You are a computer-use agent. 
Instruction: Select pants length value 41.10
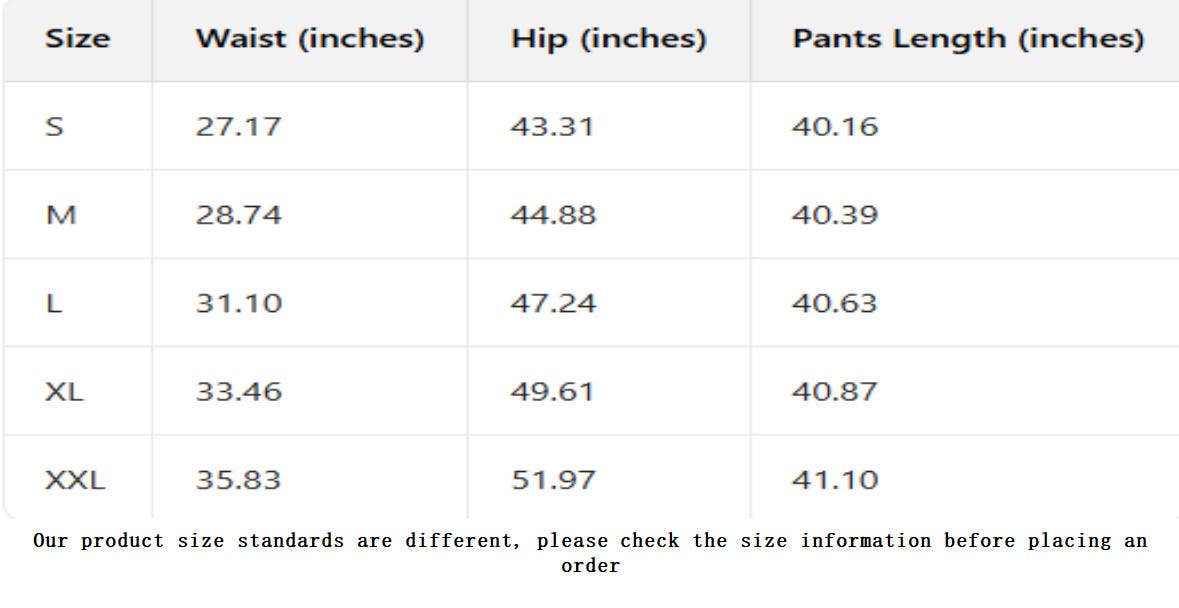[834, 480]
